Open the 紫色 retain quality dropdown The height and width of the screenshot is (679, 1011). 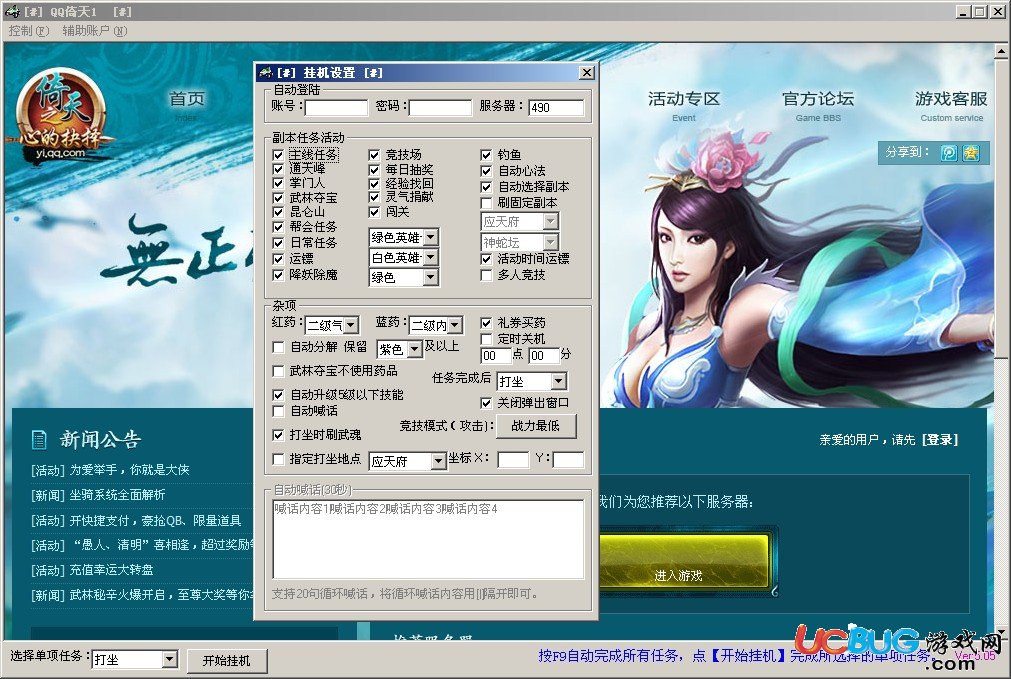click(415, 349)
